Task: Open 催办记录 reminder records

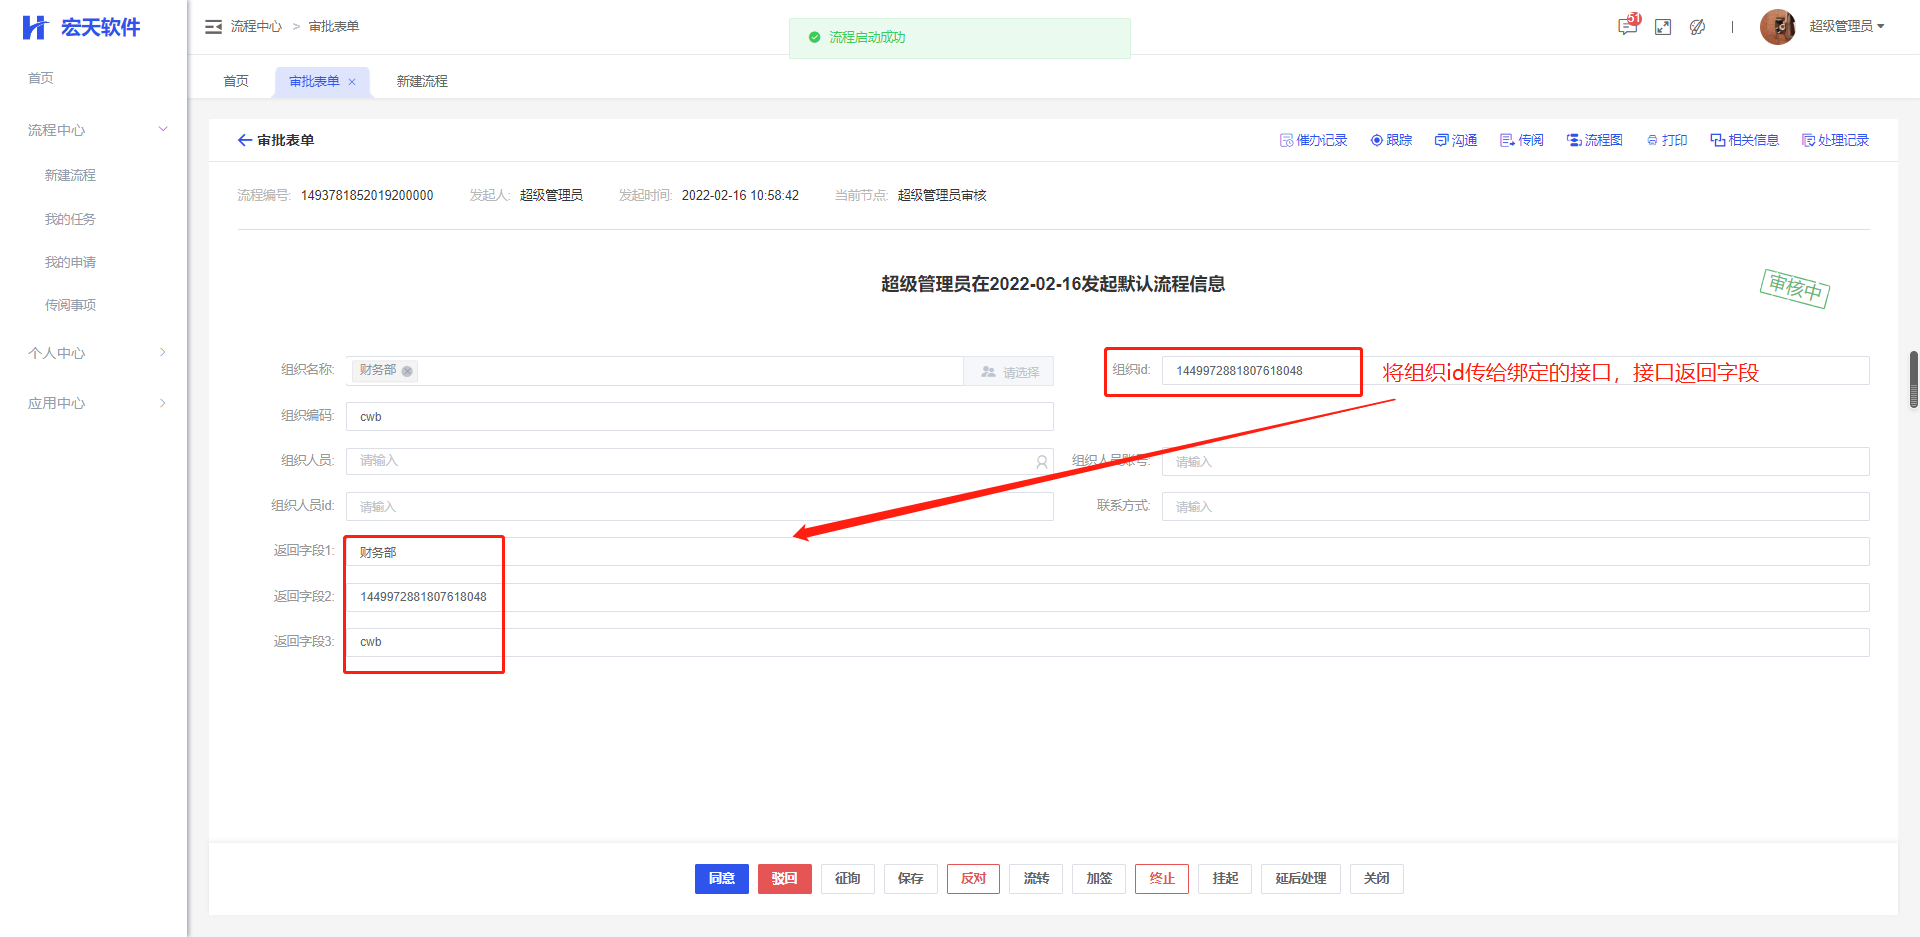Action: [x=1313, y=141]
